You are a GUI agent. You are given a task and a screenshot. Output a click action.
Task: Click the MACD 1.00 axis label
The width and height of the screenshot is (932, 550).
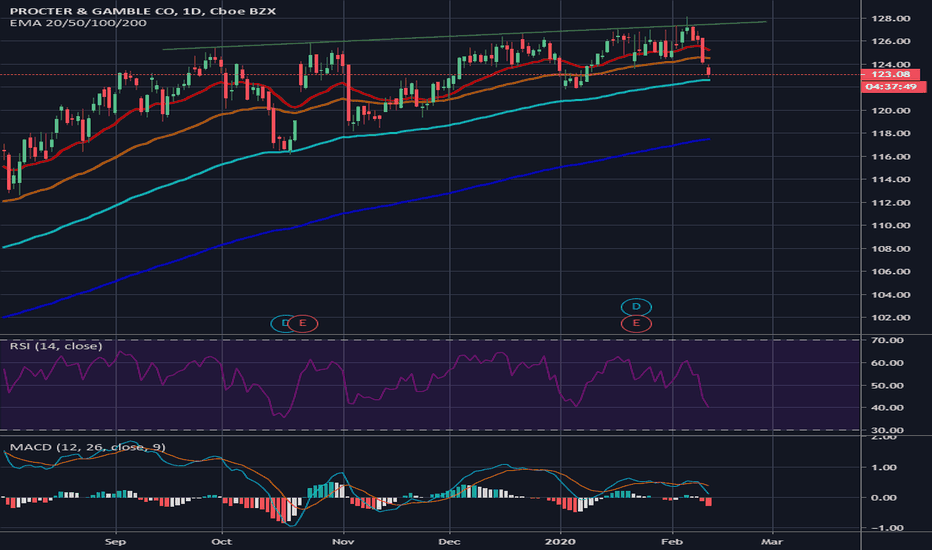886,467
